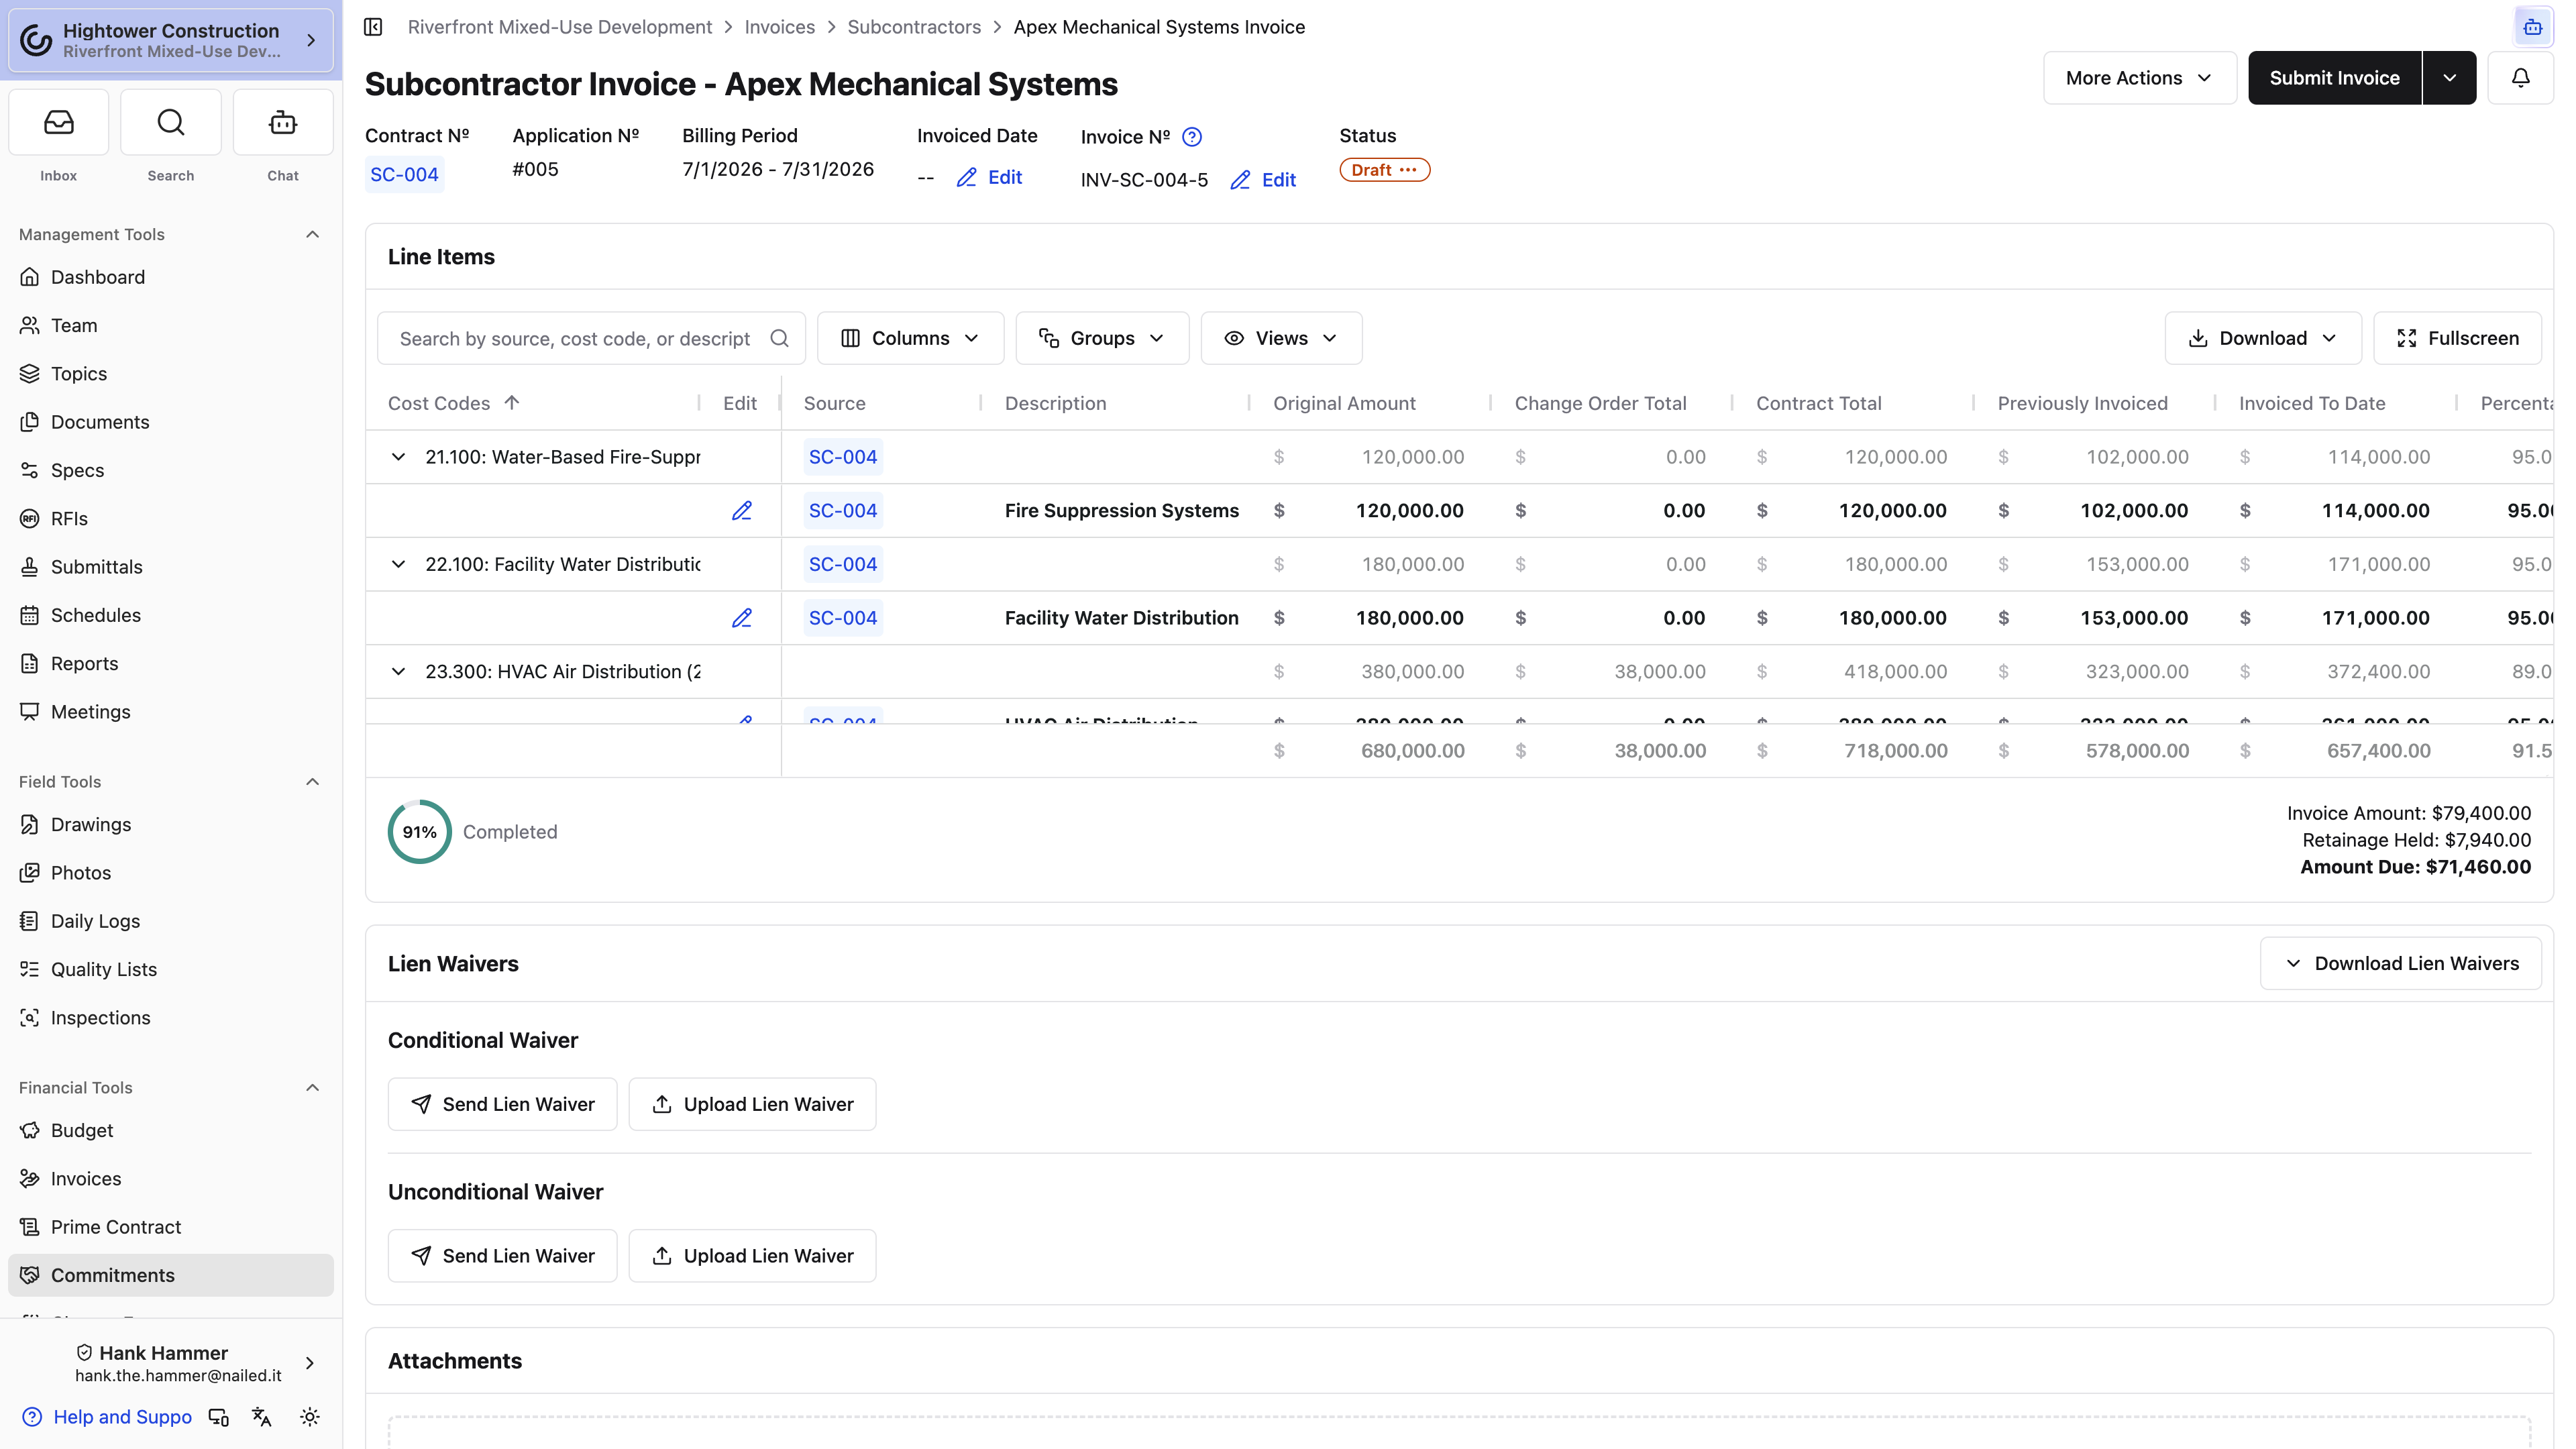Collapse the 23.300 HVAC Air Distribution row
The height and width of the screenshot is (1449, 2576).
[x=398, y=672]
